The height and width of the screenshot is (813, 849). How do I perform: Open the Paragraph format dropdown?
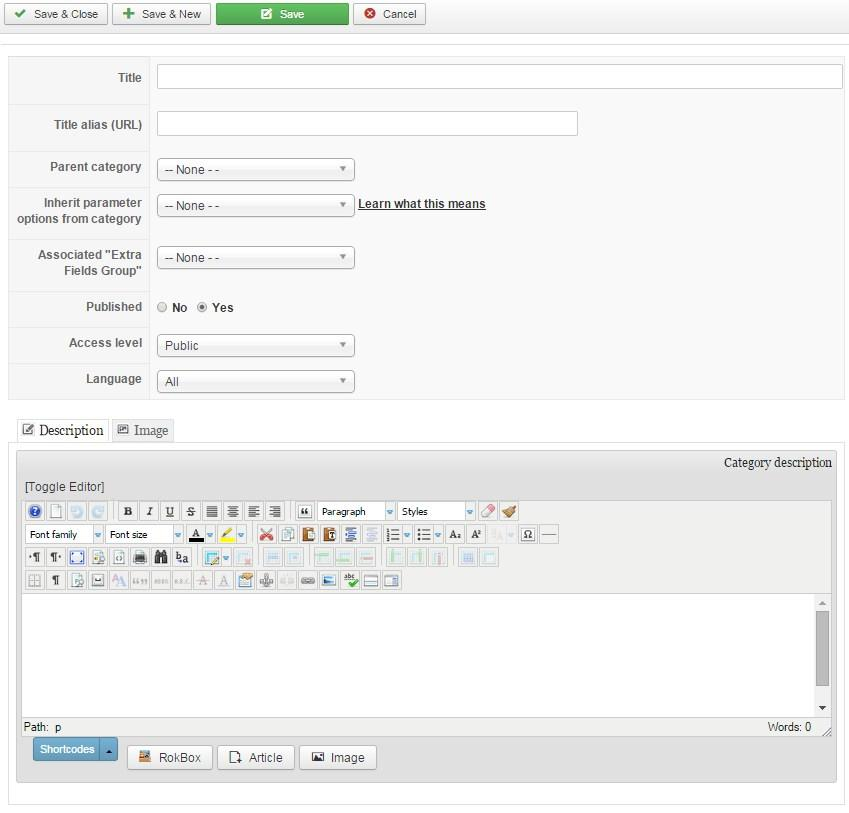point(356,512)
